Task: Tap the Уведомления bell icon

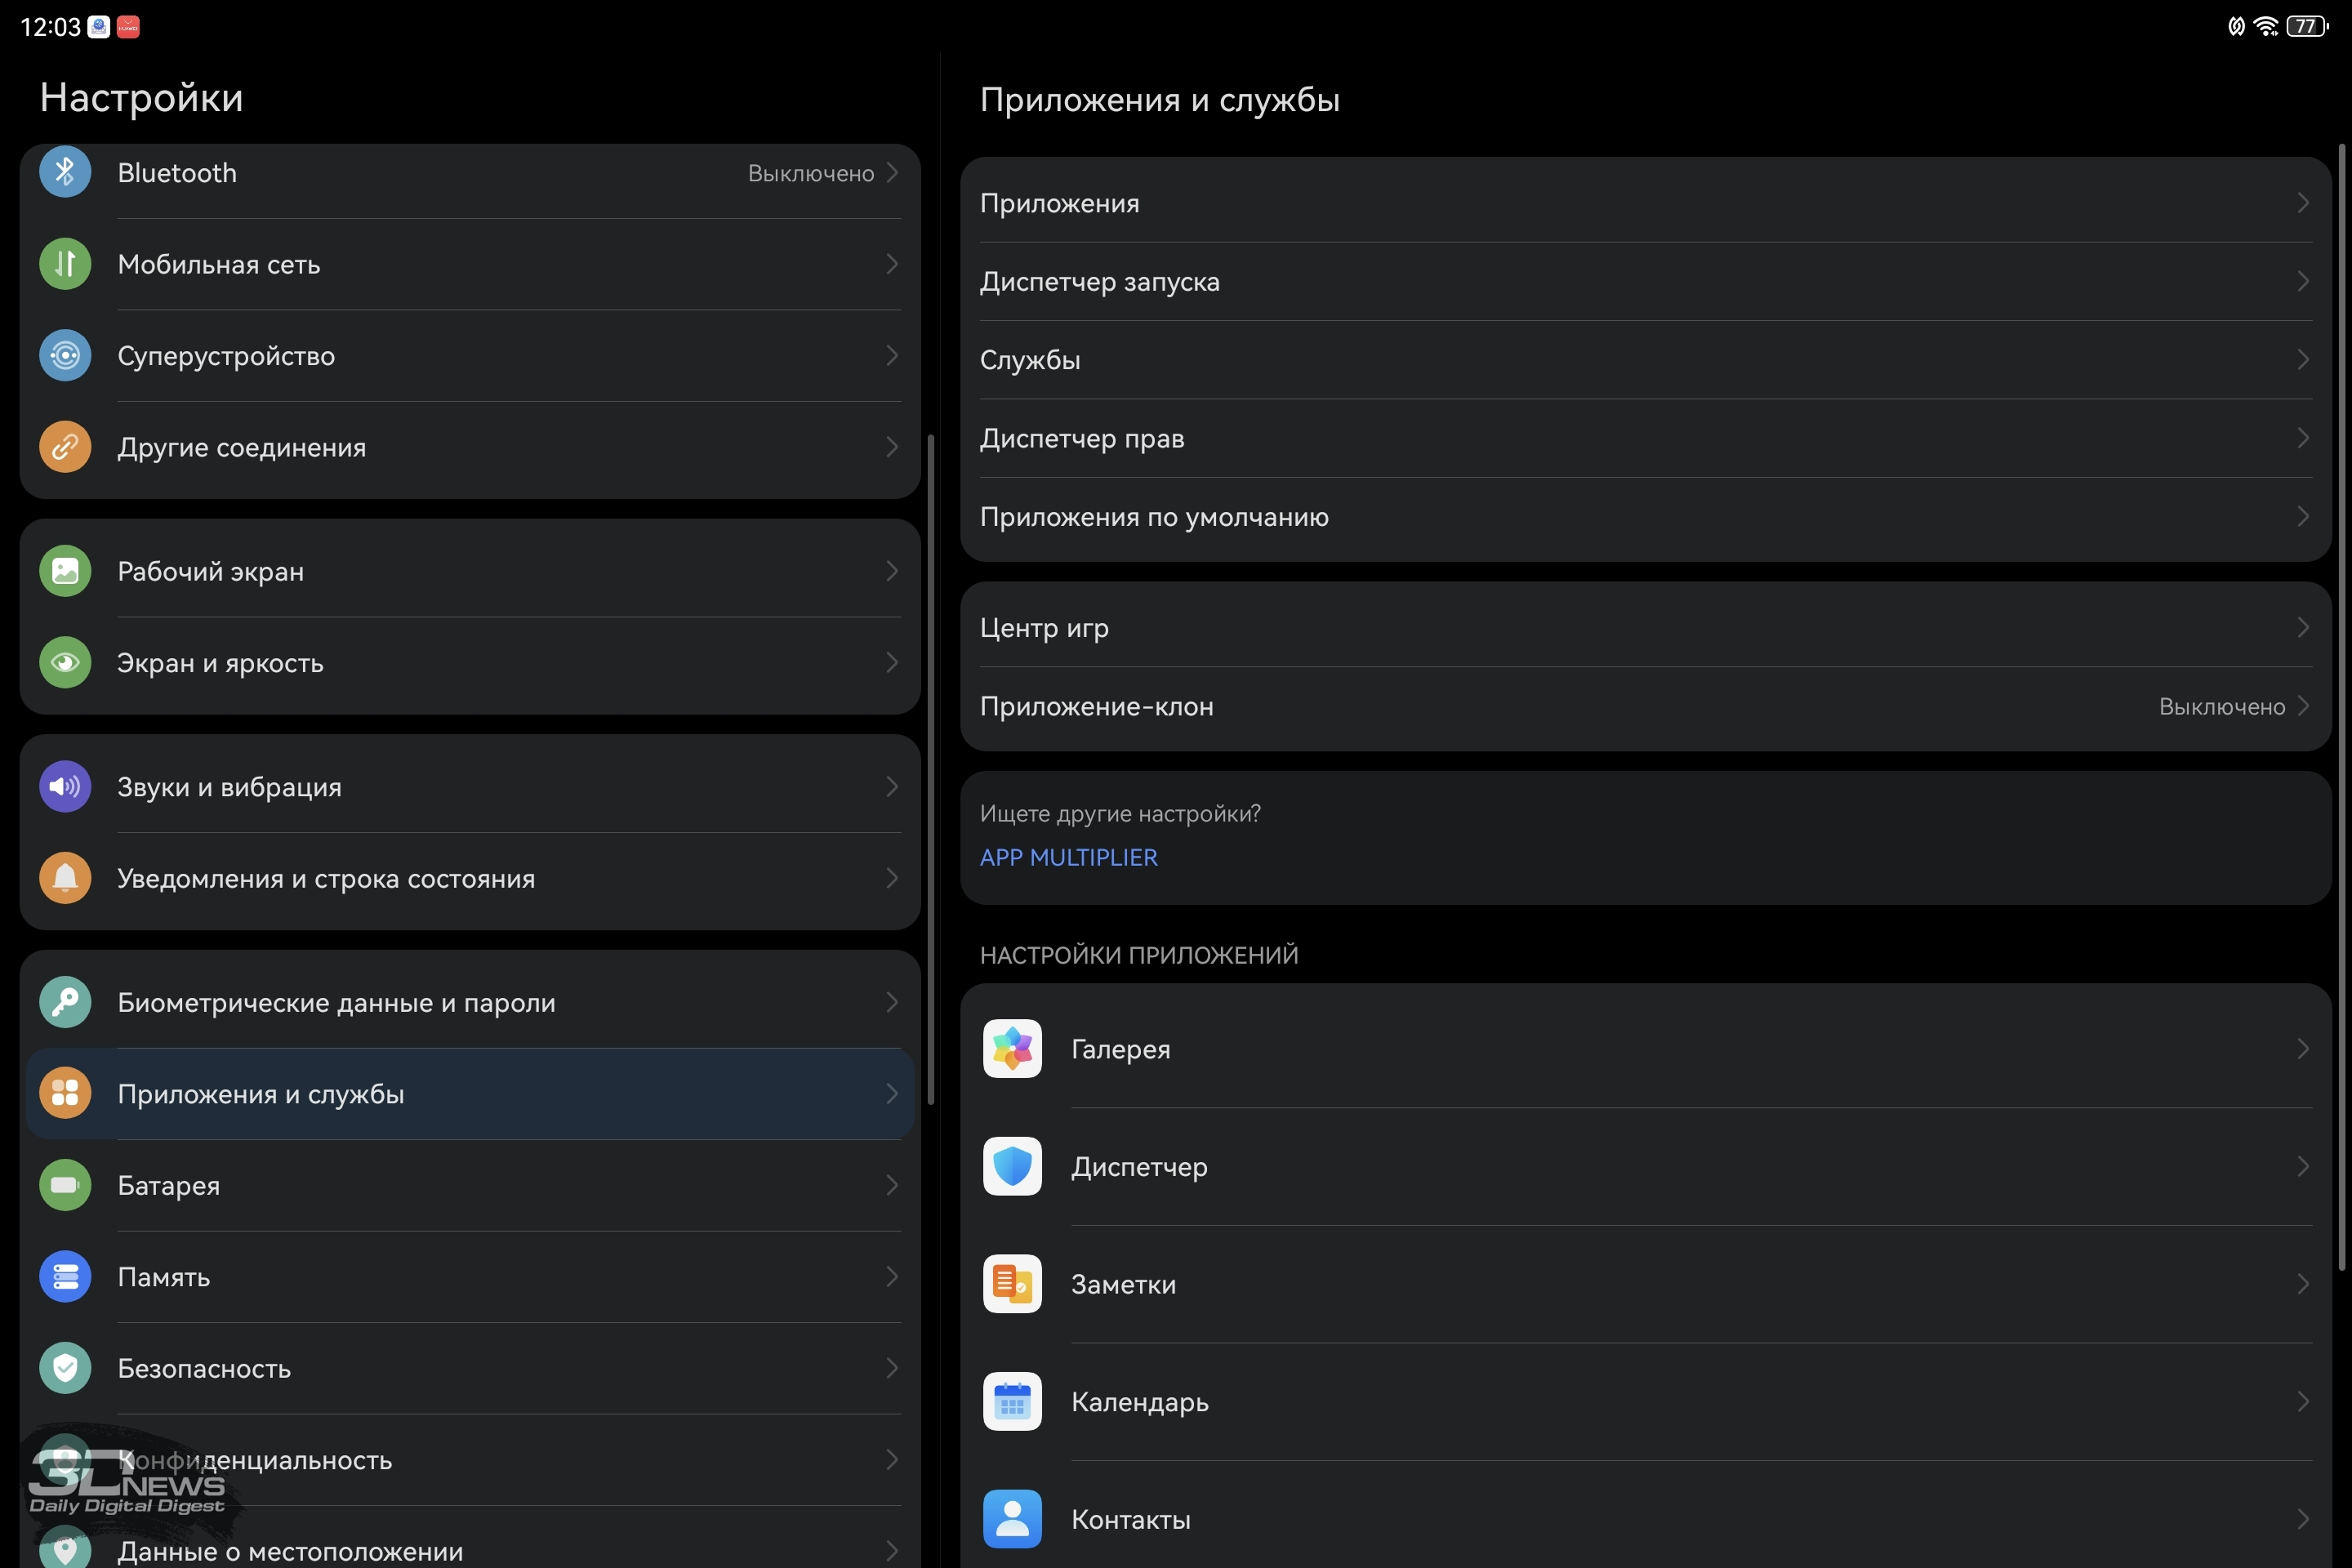Action: (65, 878)
